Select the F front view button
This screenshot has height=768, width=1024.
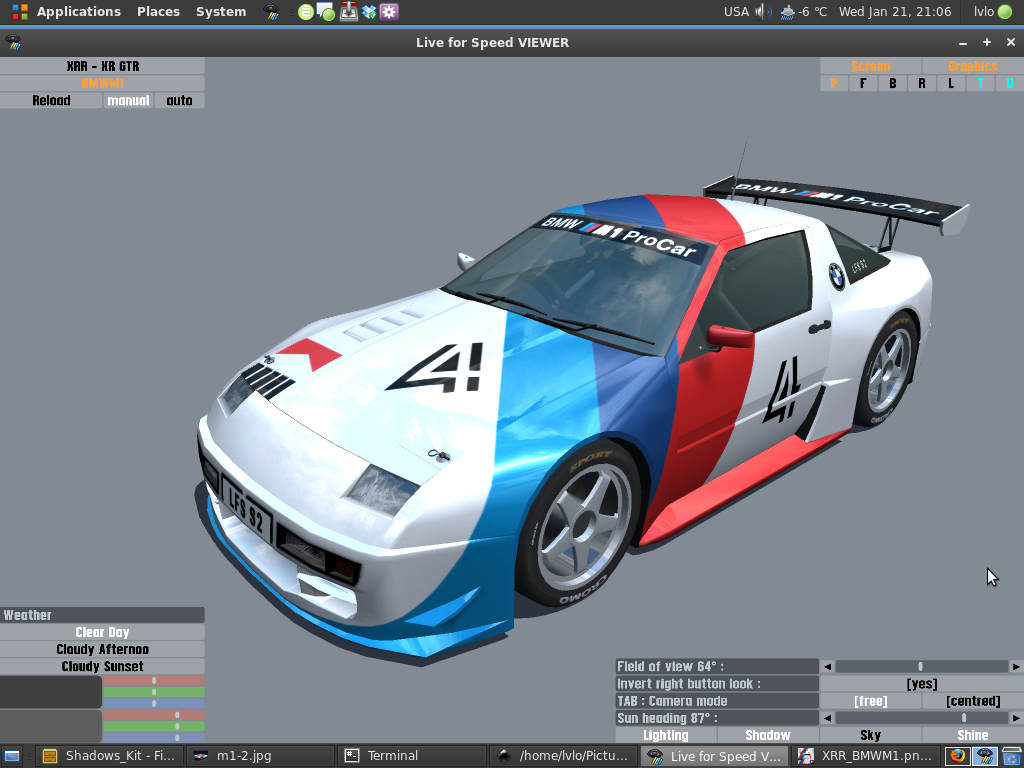point(863,83)
